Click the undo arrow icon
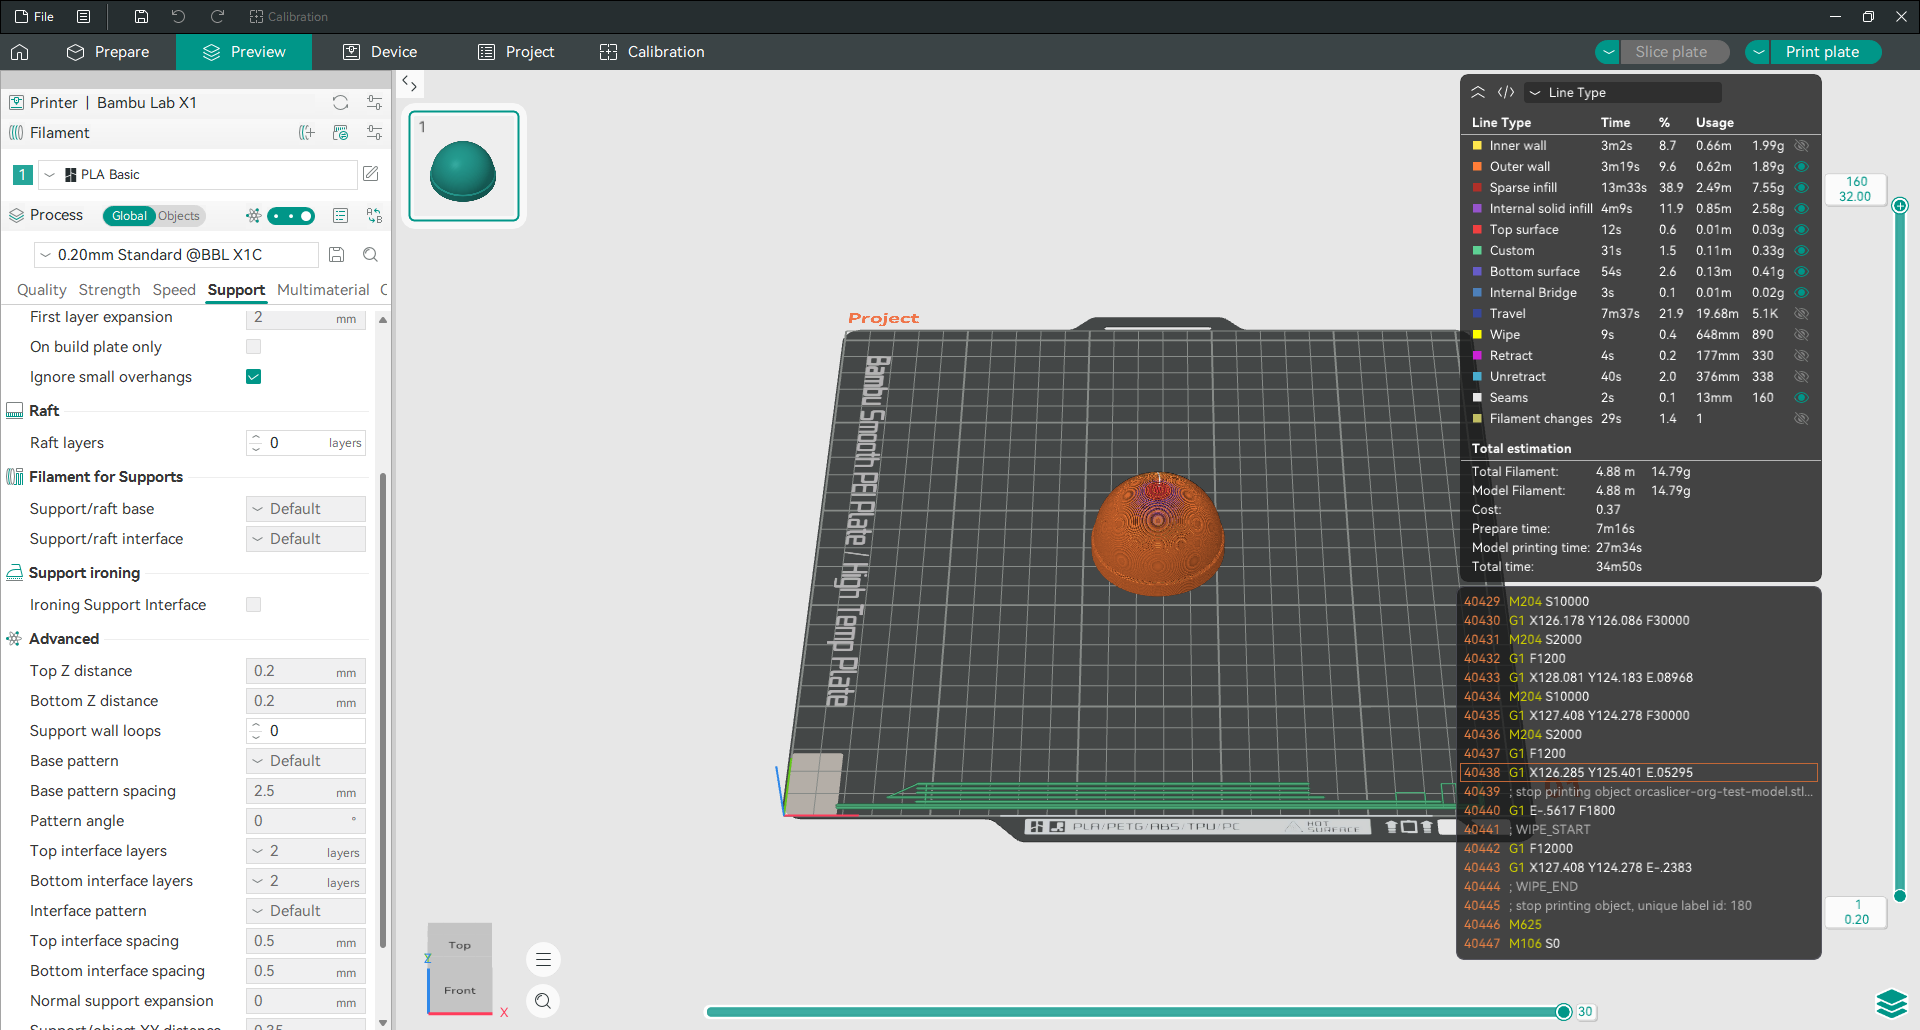Image resolution: width=1920 pixels, height=1030 pixels. pyautogui.click(x=178, y=16)
